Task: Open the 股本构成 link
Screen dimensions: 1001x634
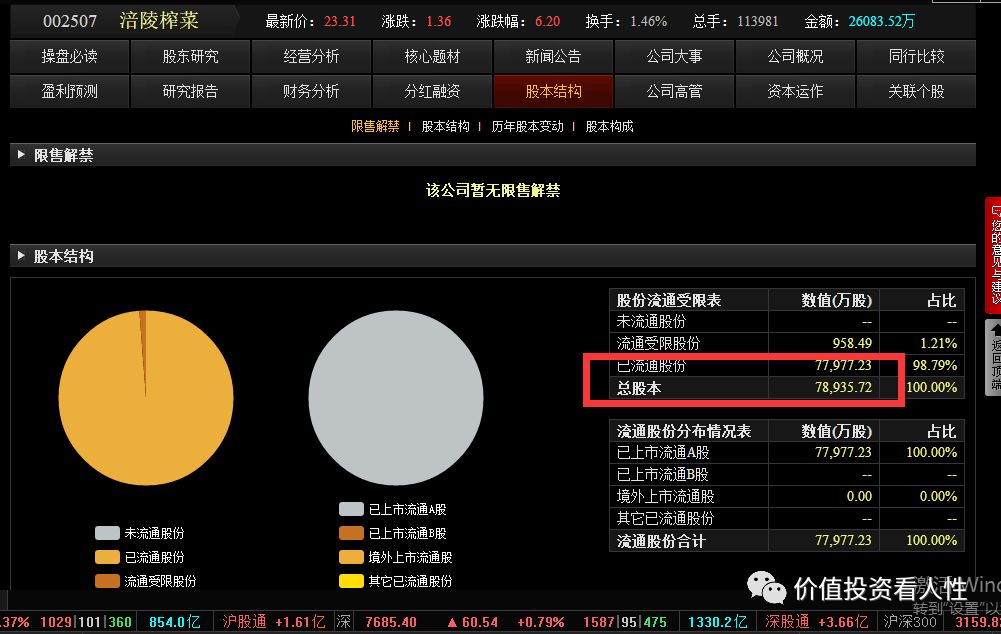Action: point(609,127)
